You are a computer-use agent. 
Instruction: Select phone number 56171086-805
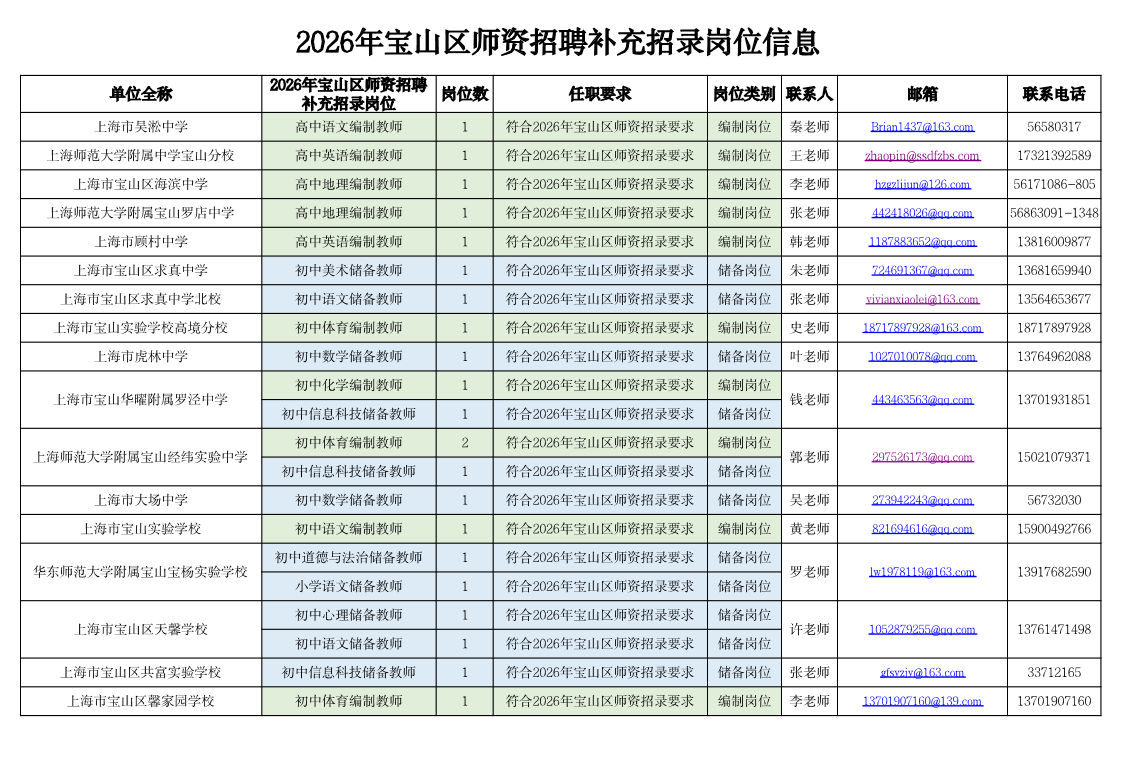click(1054, 184)
